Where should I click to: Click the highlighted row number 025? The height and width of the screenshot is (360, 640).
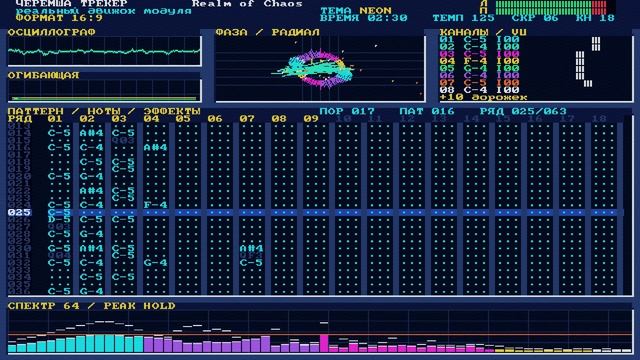coord(19,212)
